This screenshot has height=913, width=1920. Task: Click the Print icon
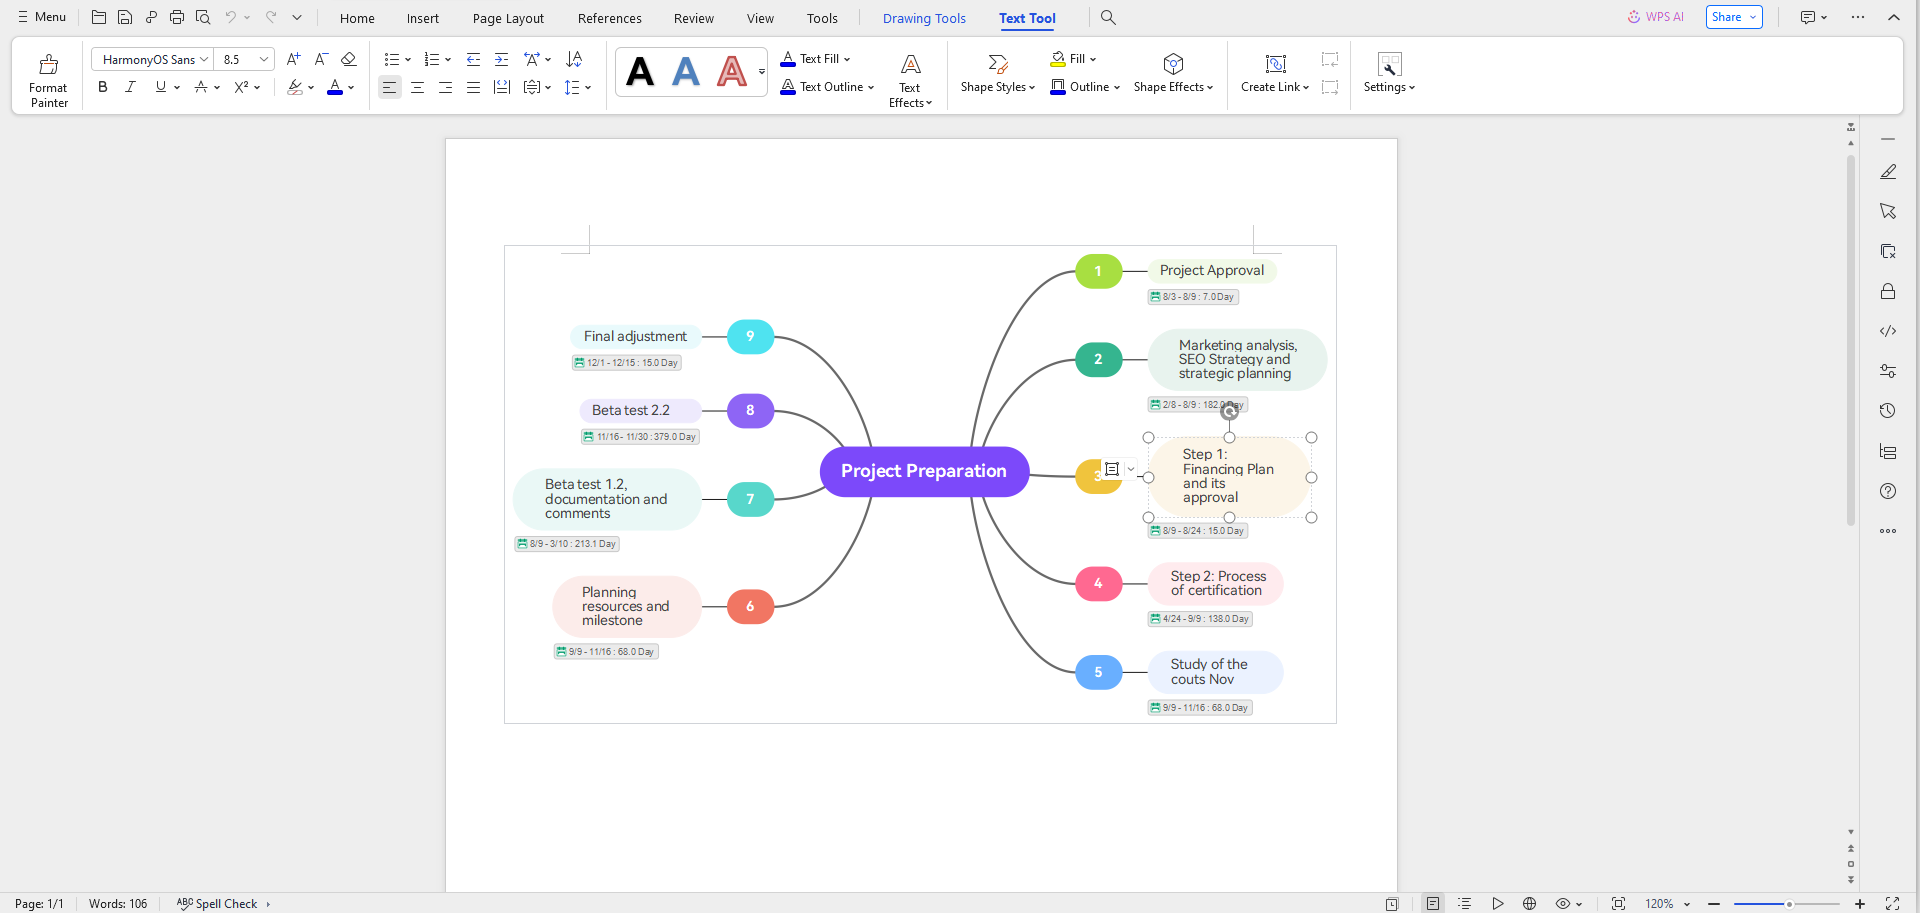pos(177,17)
